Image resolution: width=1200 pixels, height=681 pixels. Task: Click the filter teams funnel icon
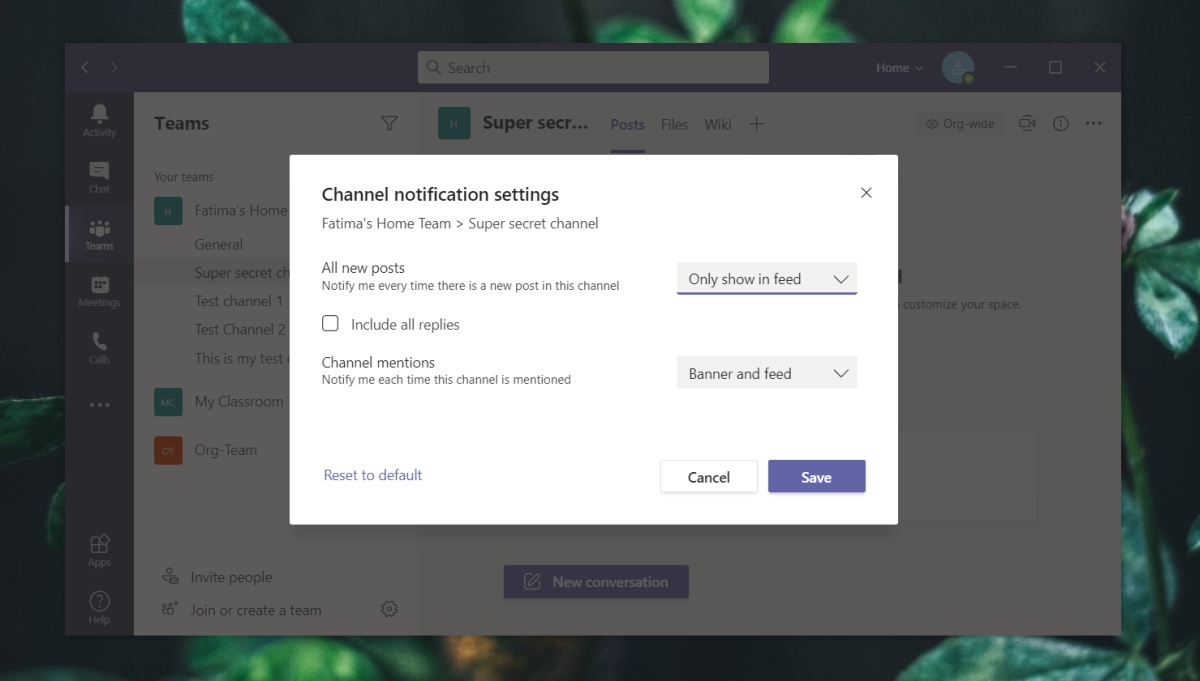389,123
